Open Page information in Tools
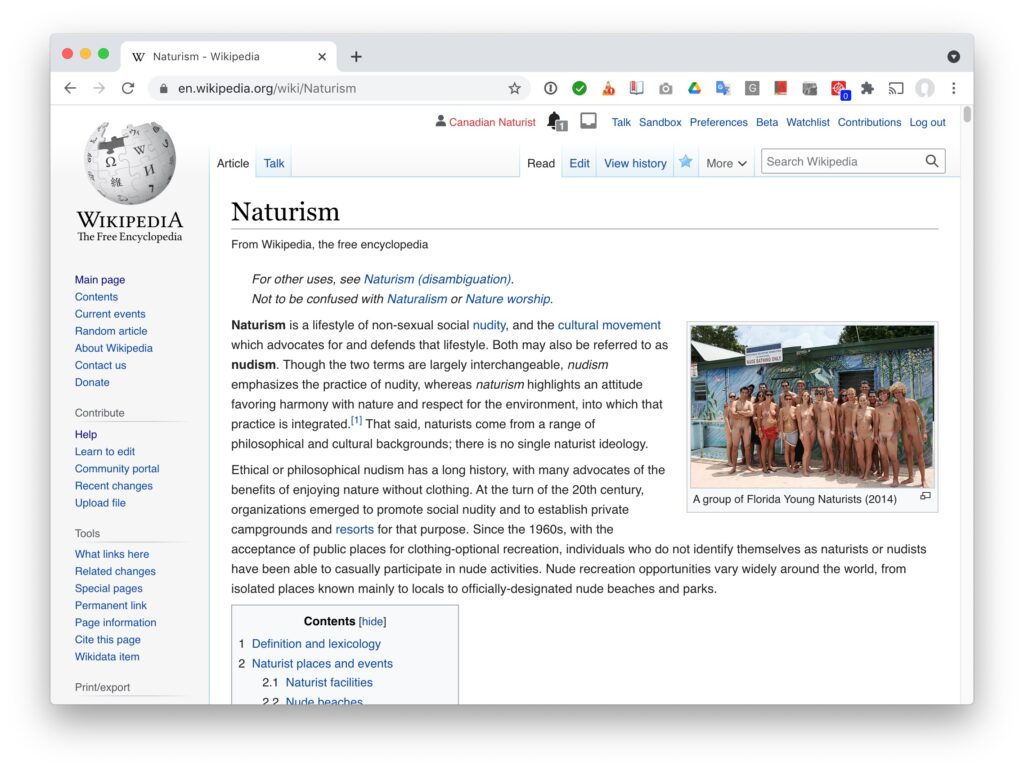 (x=116, y=622)
